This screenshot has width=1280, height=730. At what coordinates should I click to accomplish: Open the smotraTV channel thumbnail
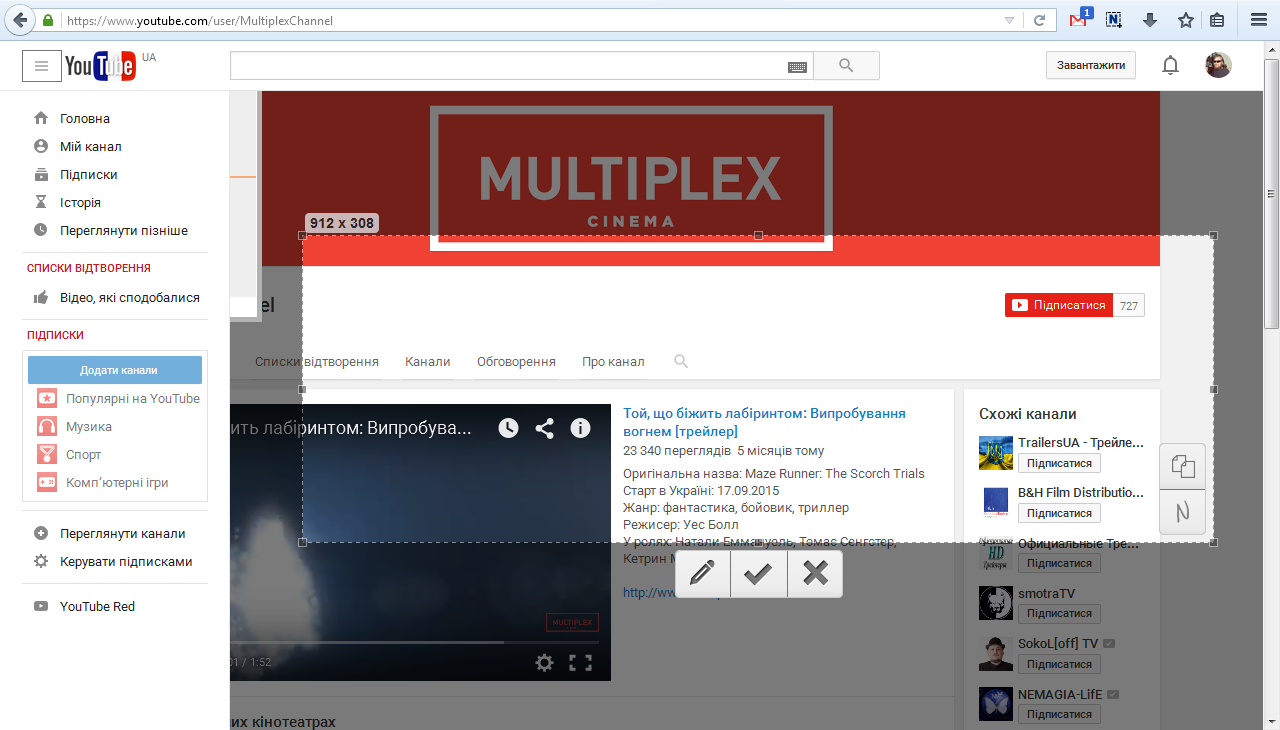click(996, 603)
